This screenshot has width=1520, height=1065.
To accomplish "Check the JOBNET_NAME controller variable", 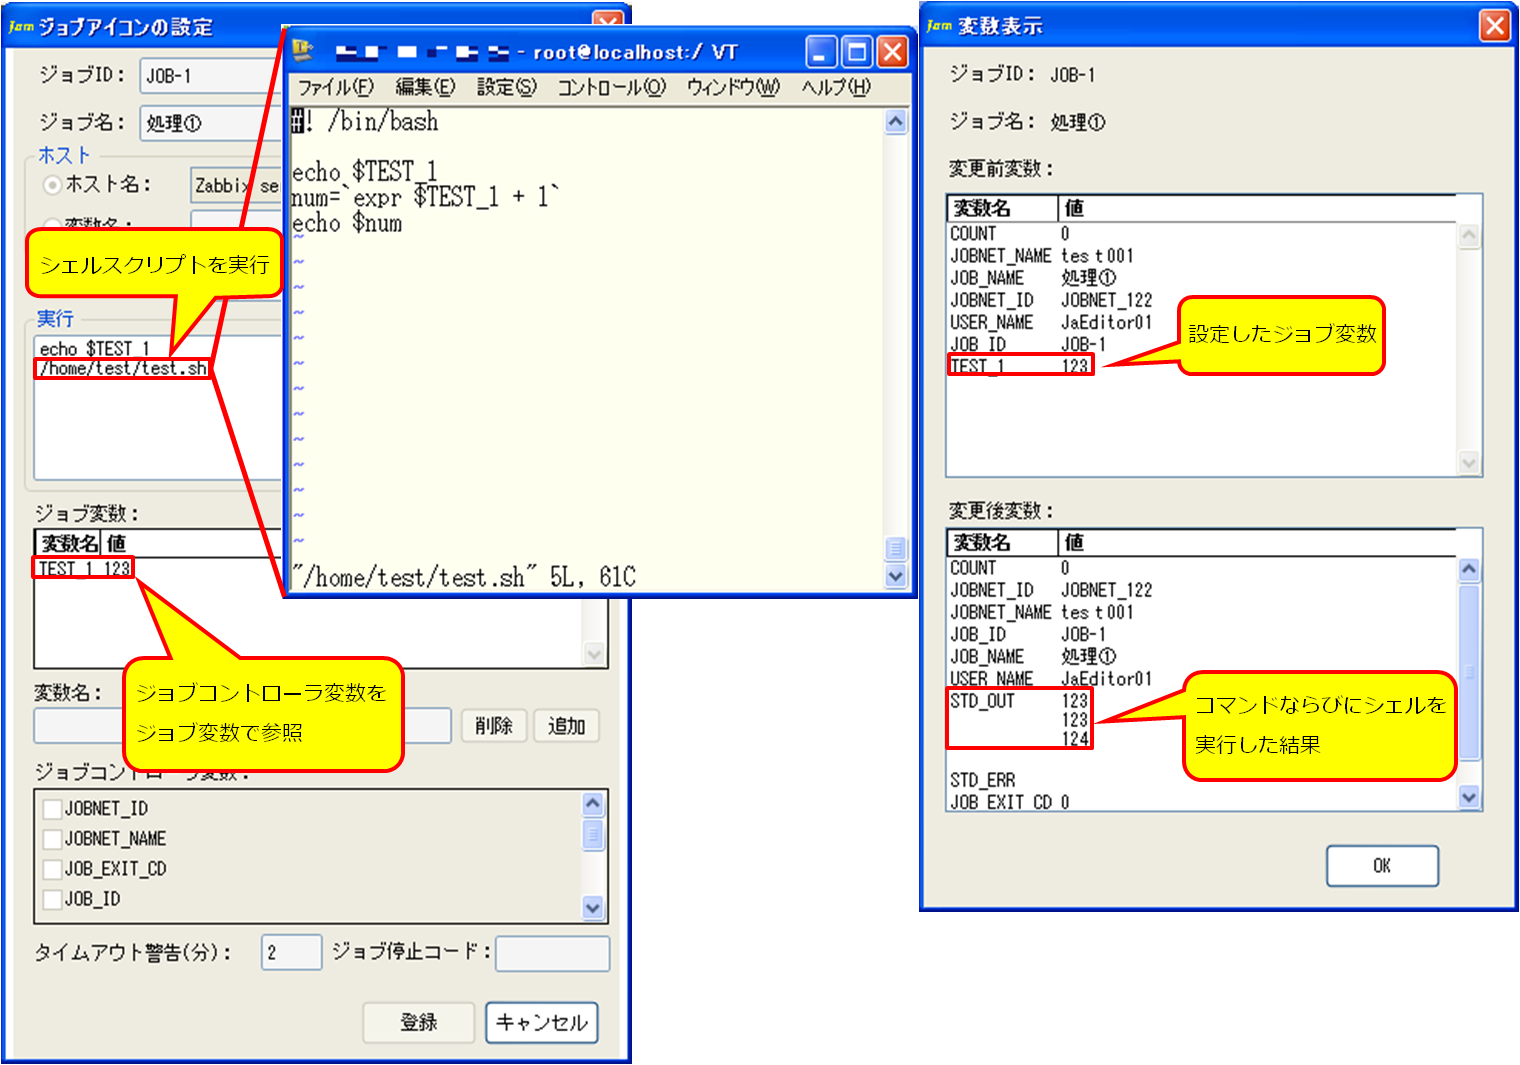I will pyautogui.click(x=53, y=839).
